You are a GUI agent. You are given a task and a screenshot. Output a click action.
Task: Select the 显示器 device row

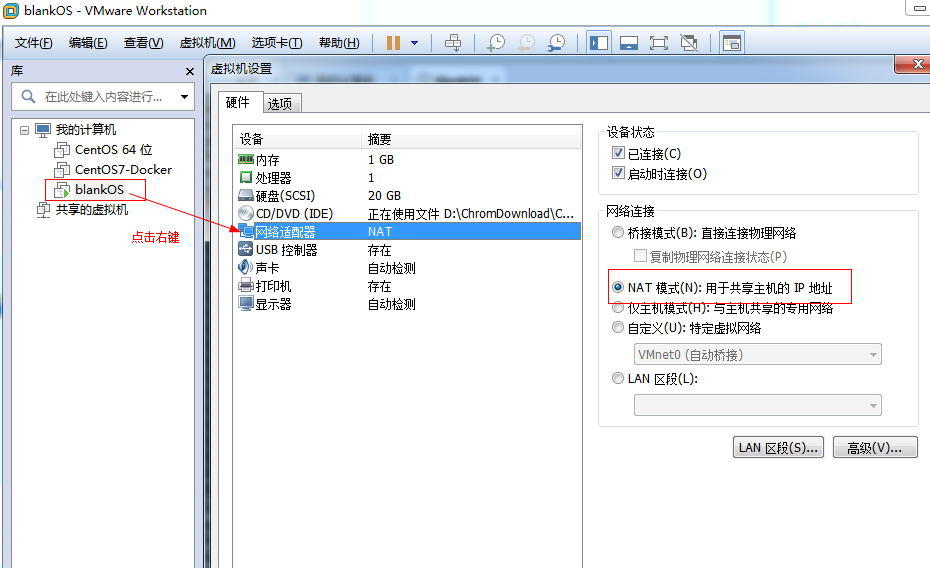(407, 304)
